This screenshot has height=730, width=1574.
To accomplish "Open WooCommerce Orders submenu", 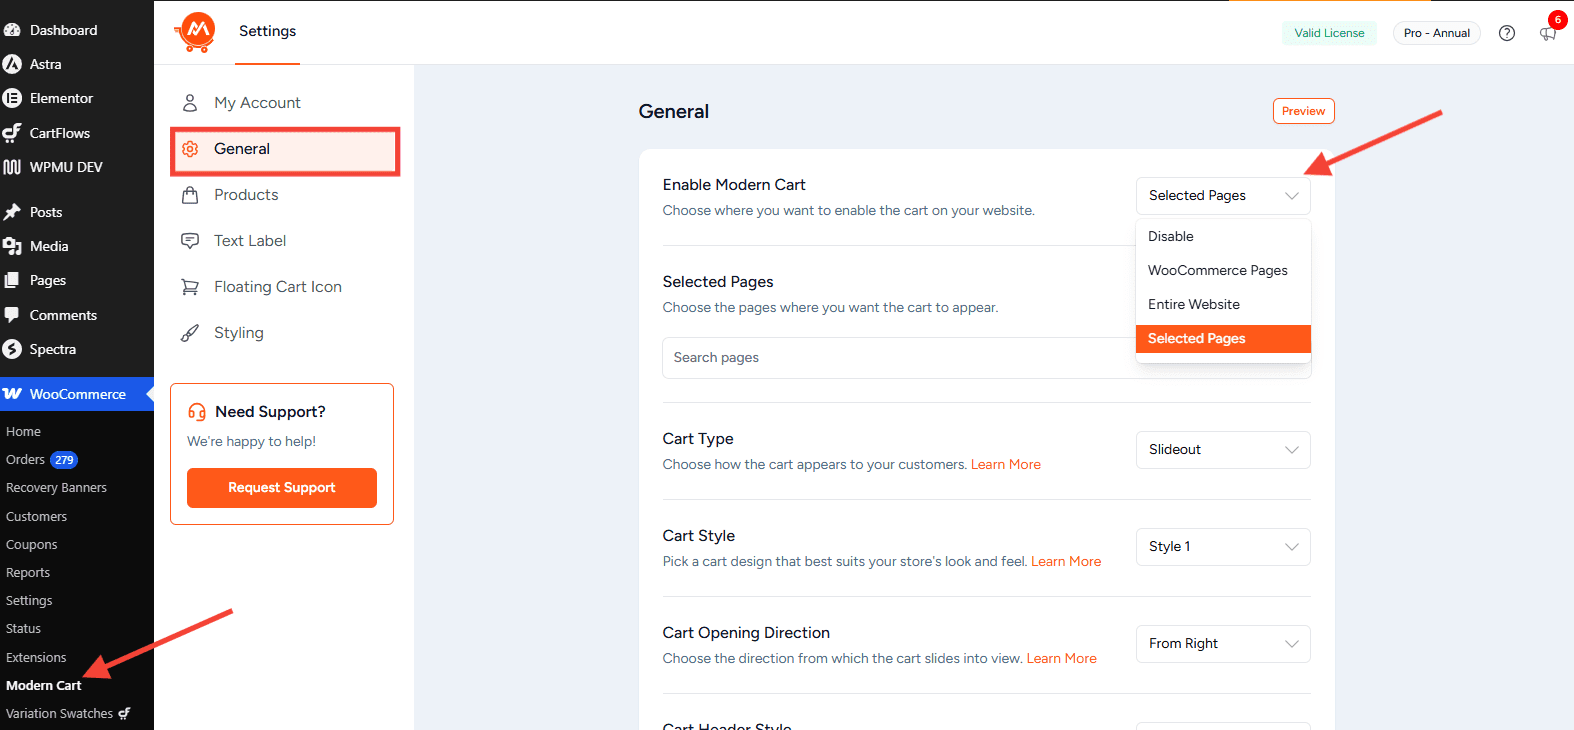I will (x=25, y=460).
